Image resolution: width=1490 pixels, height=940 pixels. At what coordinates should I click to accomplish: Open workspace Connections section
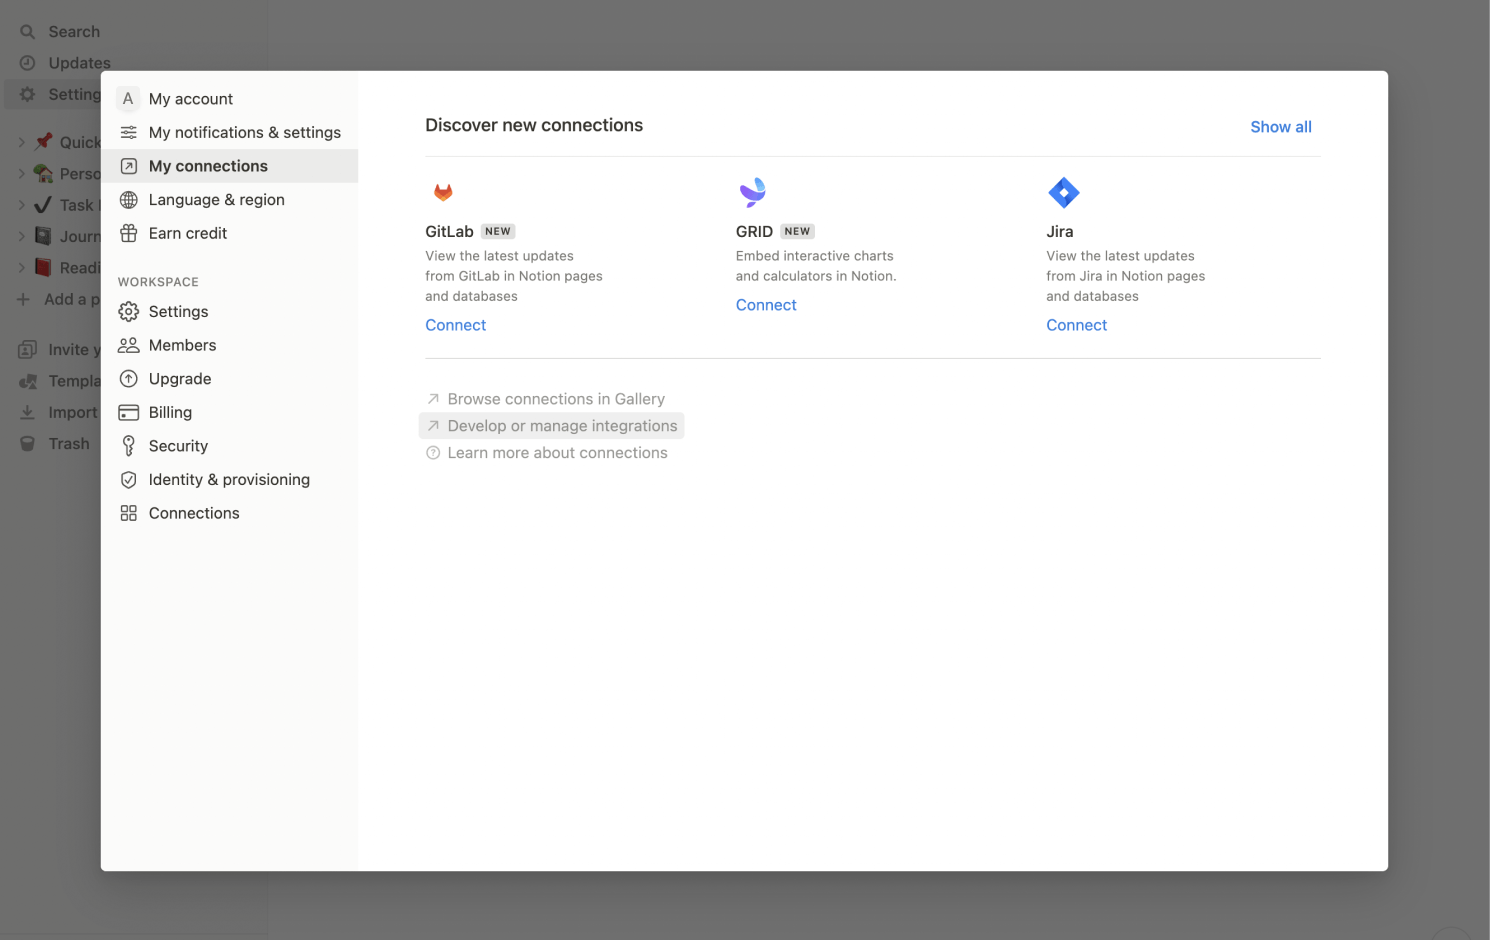click(x=230, y=513)
